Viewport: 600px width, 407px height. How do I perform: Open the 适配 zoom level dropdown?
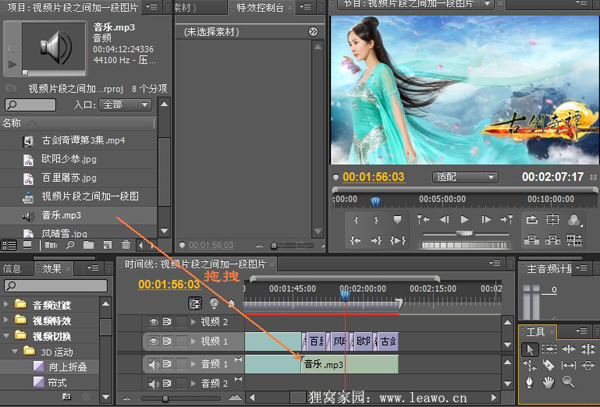[465, 177]
